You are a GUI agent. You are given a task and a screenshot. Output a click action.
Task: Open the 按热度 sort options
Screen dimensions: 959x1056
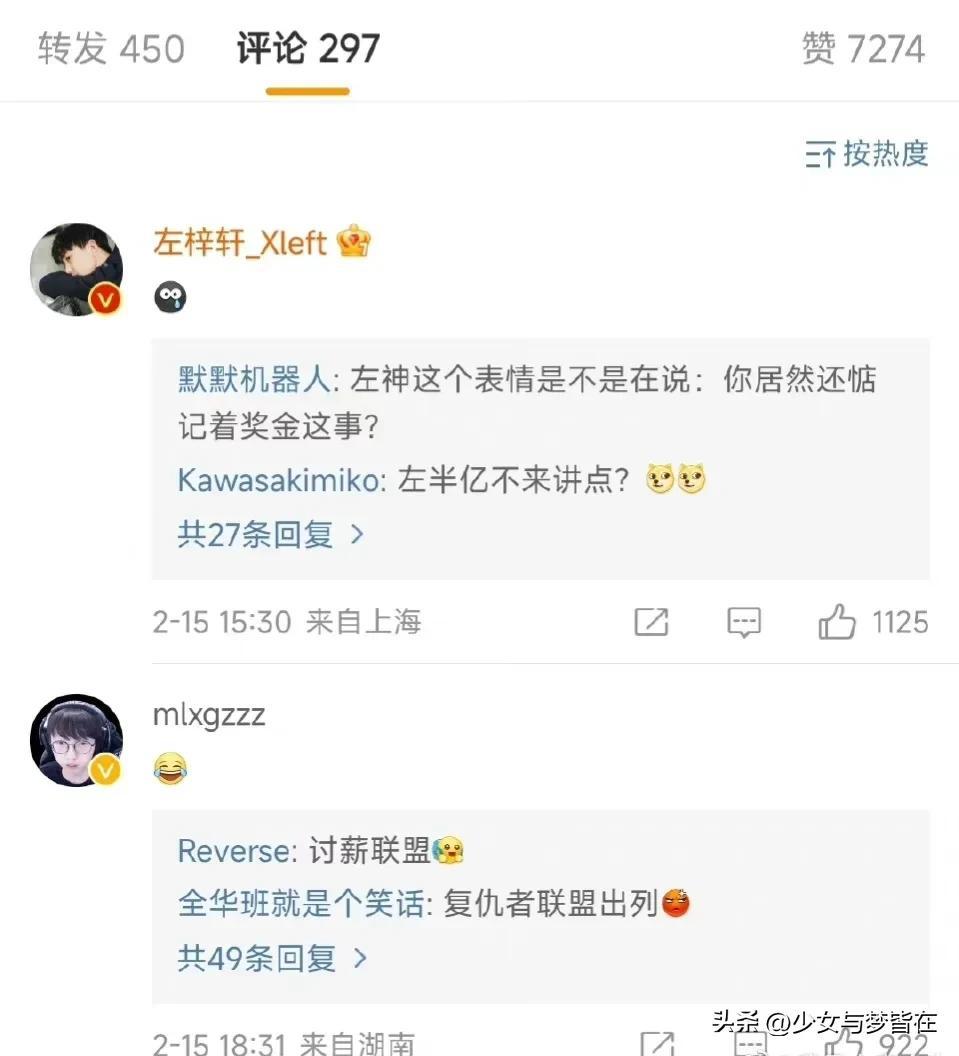point(866,154)
